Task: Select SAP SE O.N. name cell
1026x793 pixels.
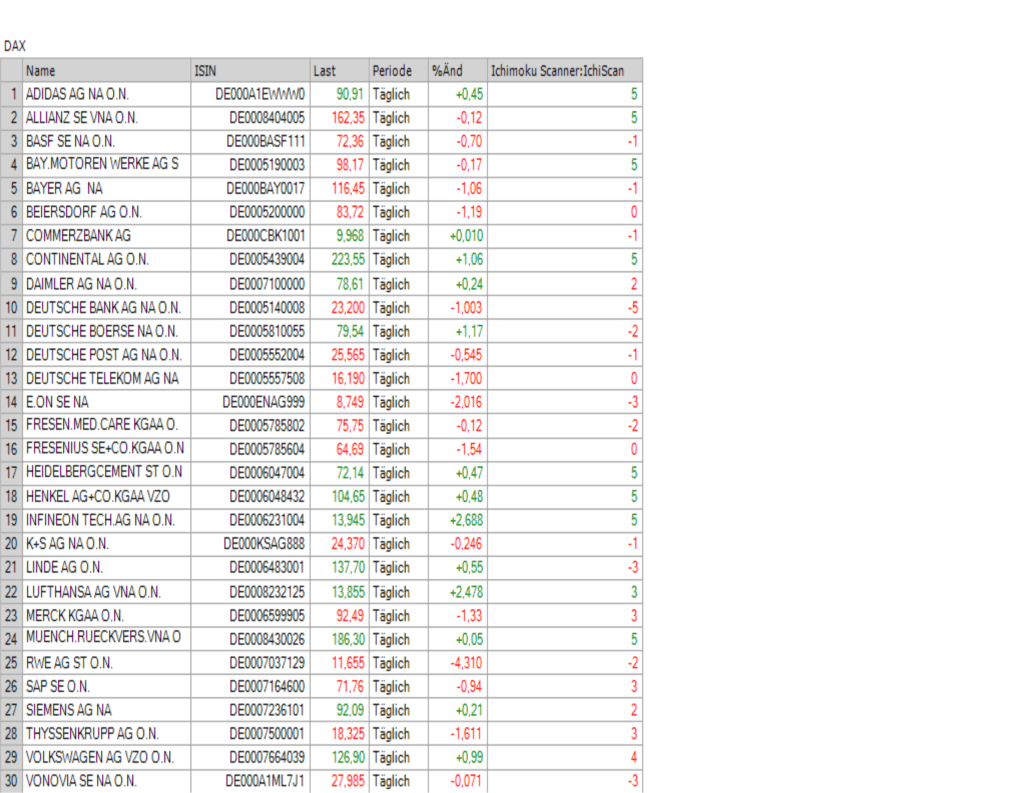Action: point(107,686)
